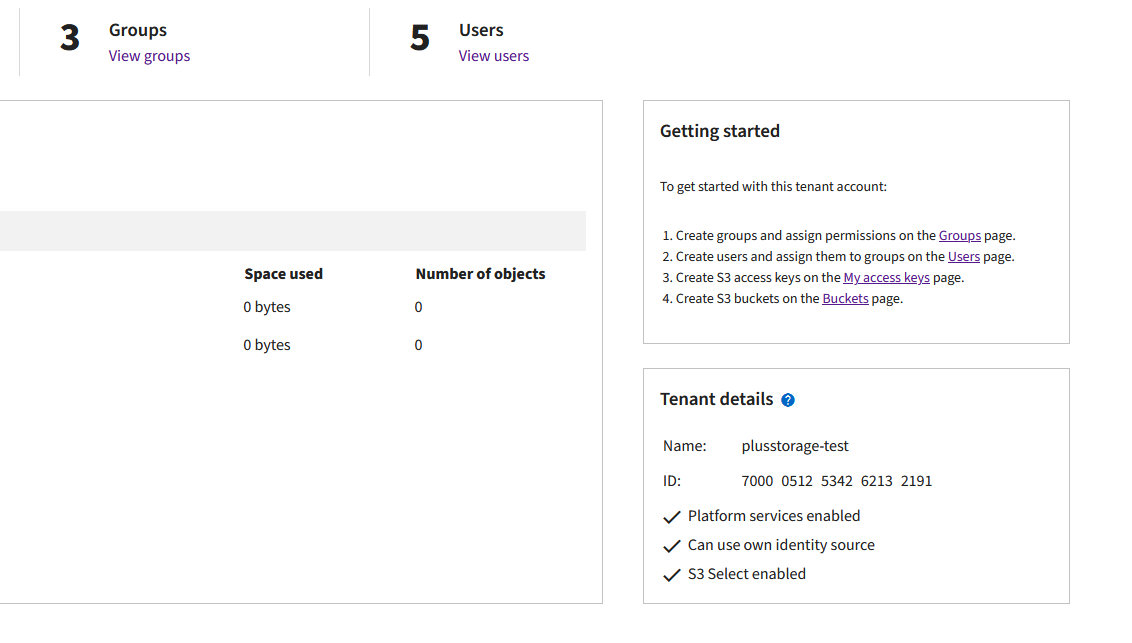
Task: Click the Can use own identity source checkmark
Action: pyautogui.click(x=671, y=546)
